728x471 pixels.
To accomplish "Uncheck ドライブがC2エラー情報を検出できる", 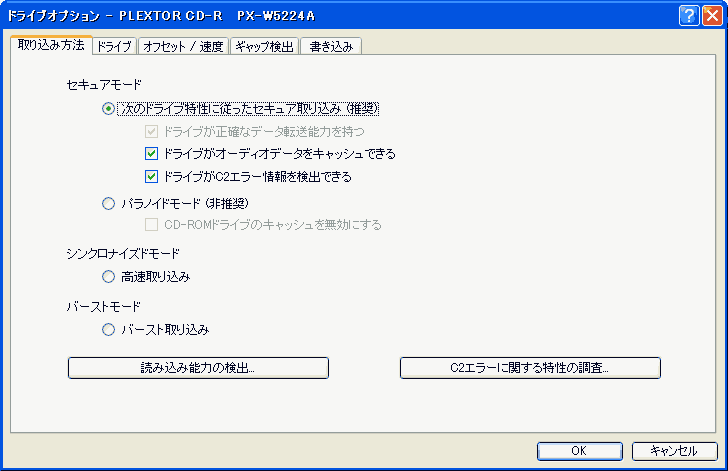I will (x=151, y=177).
